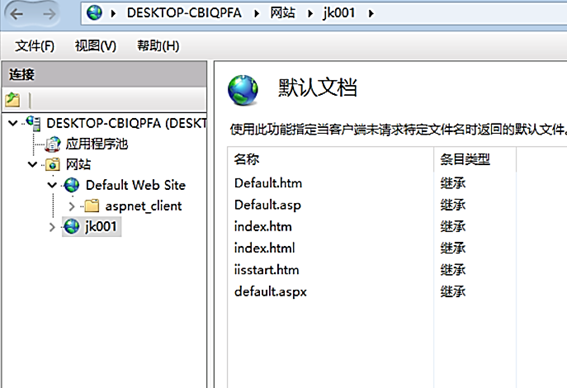Click the Default Web Site globe icon
The height and width of the screenshot is (388, 567).
pyautogui.click(x=72, y=185)
